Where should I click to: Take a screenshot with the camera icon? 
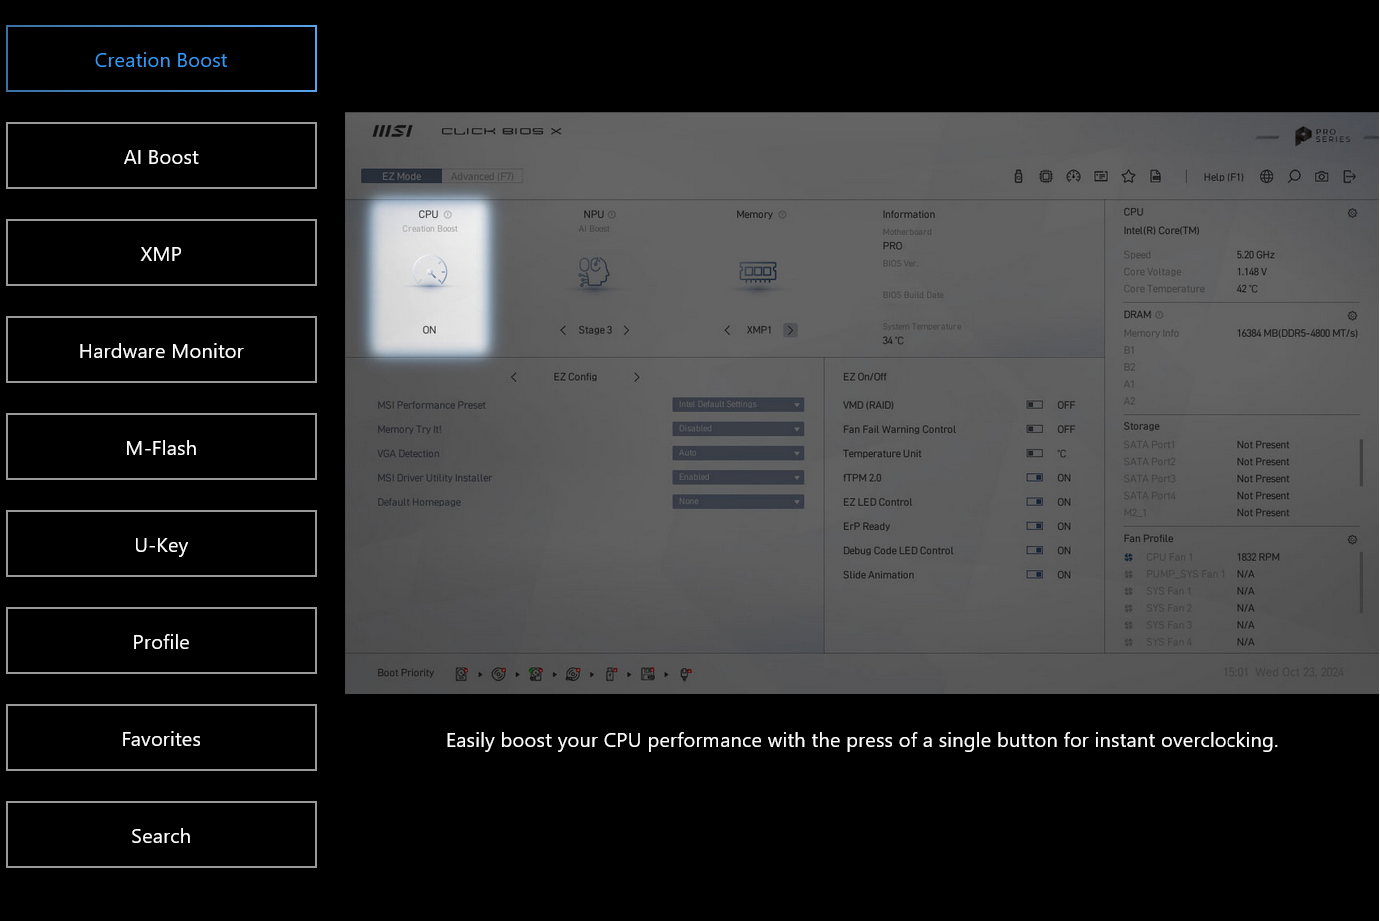pyautogui.click(x=1322, y=177)
